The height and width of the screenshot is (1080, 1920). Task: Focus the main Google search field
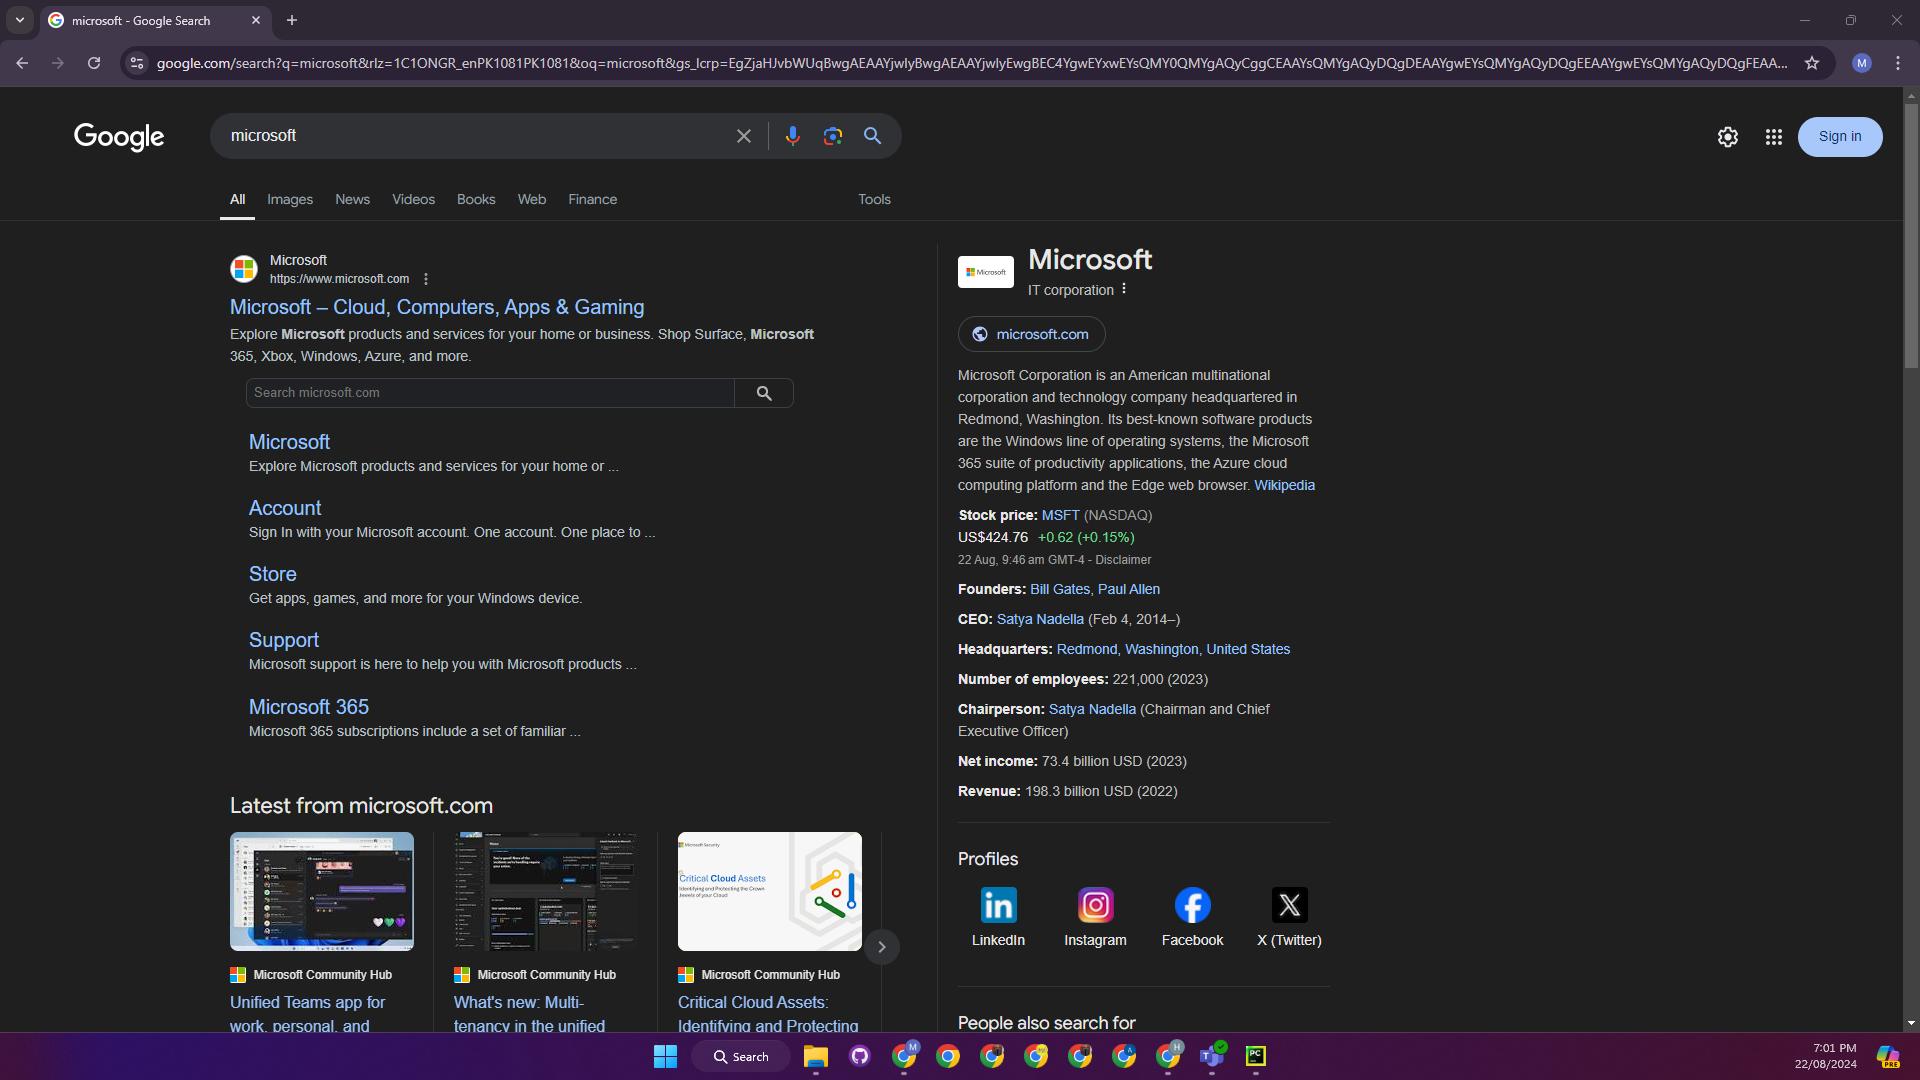point(475,136)
